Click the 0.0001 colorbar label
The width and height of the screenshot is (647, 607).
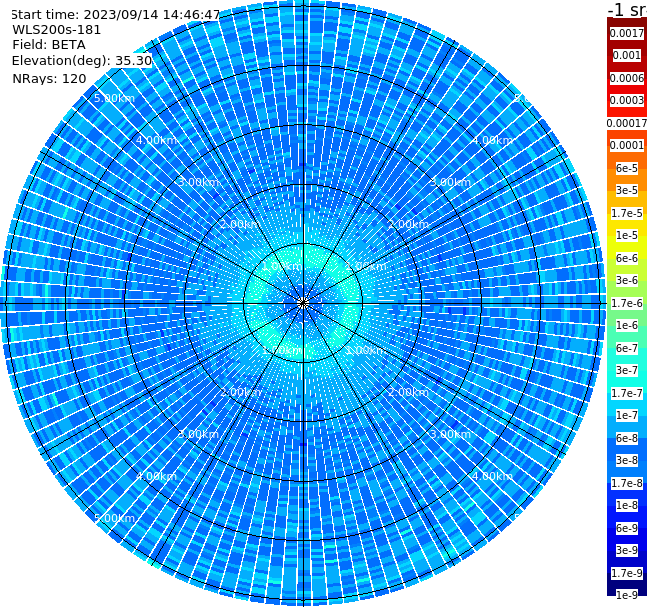tap(627, 145)
